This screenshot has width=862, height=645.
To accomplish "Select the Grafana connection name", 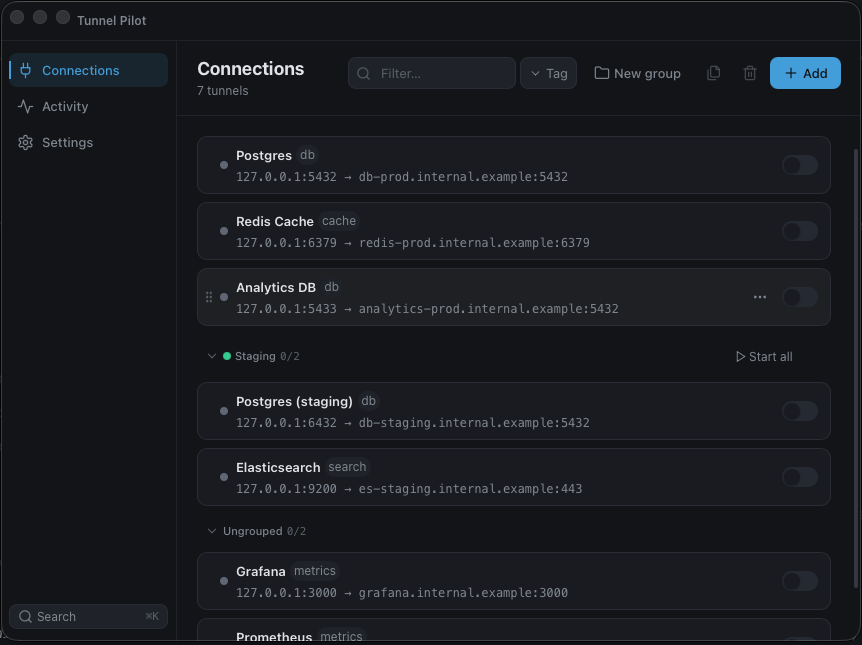I will pyautogui.click(x=261, y=571).
